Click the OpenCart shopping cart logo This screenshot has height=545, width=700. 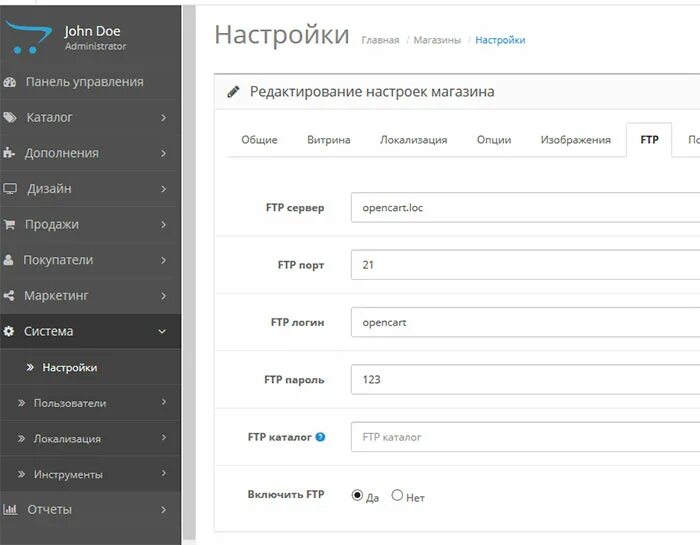tap(28, 37)
